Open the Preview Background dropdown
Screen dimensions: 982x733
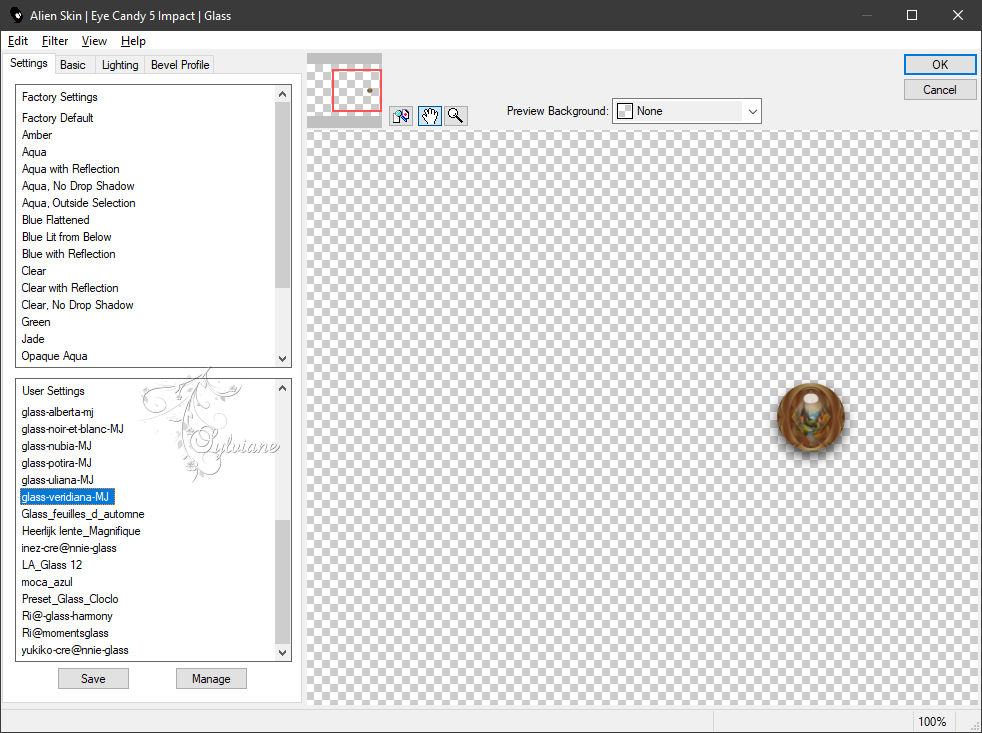tap(686, 111)
